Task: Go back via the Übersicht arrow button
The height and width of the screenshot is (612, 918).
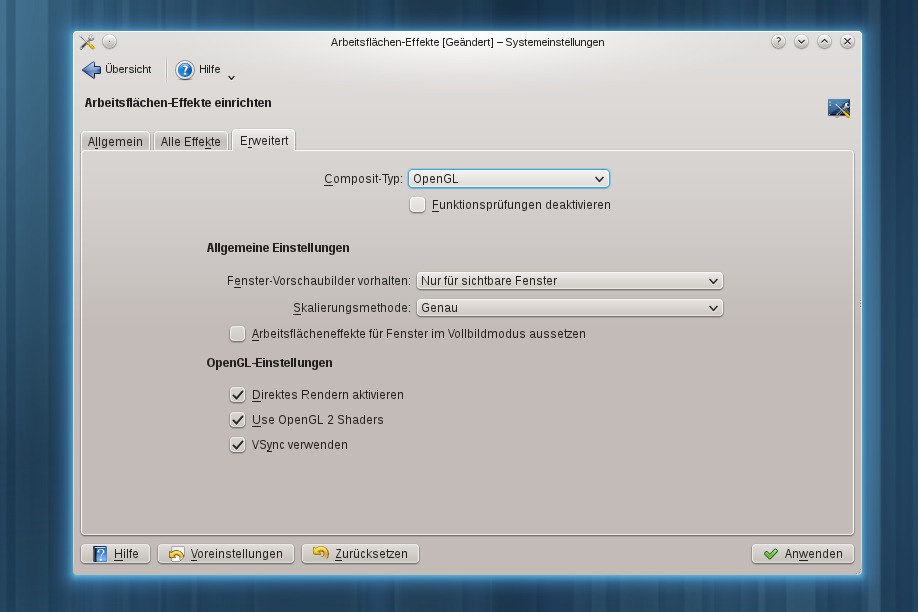Action: pos(117,70)
